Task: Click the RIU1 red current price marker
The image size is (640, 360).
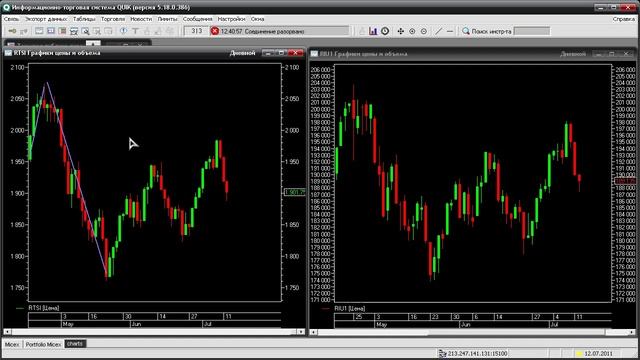Action: (625, 181)
